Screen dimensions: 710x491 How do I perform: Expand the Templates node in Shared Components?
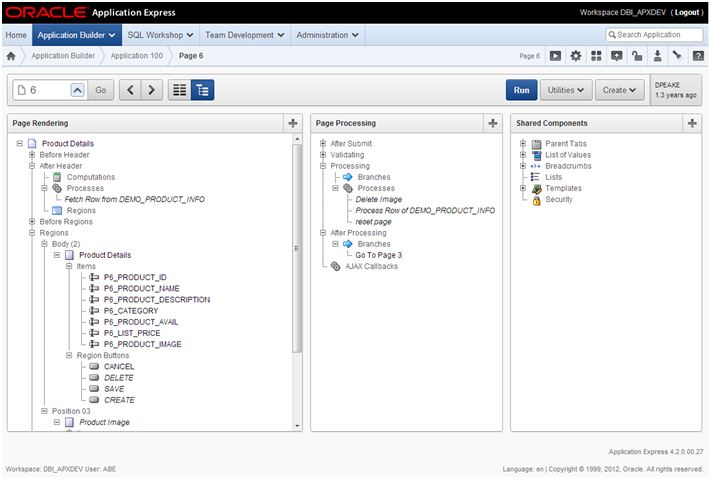[x=523, y=188]
